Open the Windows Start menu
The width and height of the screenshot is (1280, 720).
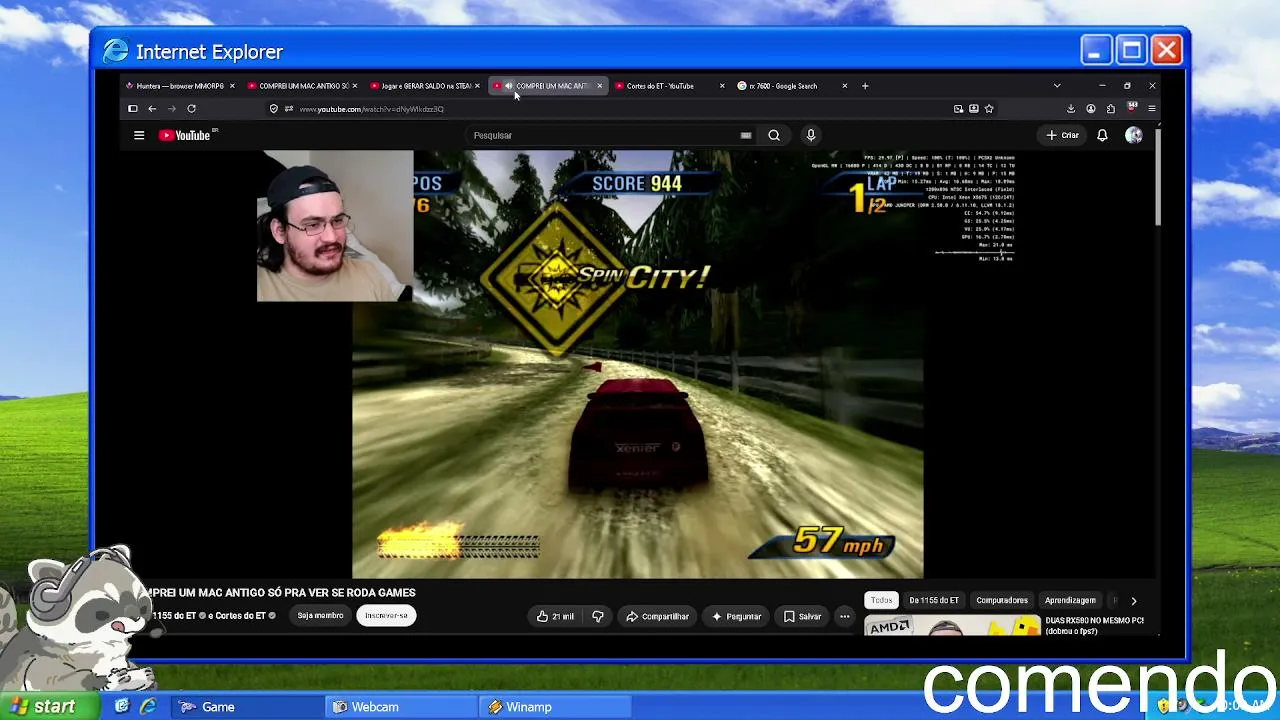50,707
